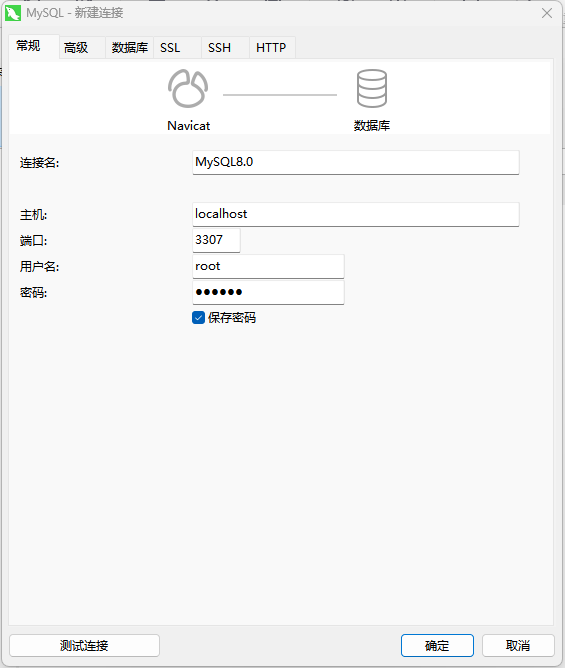The height and width of the screenshot is (668, 565).
Task: Click the 主机 field with localhost
Action: 355,214
